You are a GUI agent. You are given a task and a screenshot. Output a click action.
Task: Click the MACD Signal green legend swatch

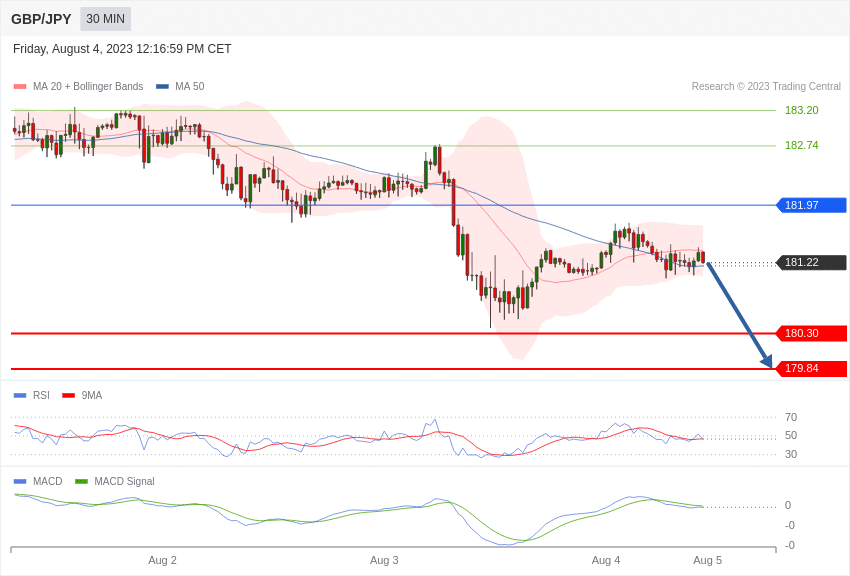click(x=81, y=481)
